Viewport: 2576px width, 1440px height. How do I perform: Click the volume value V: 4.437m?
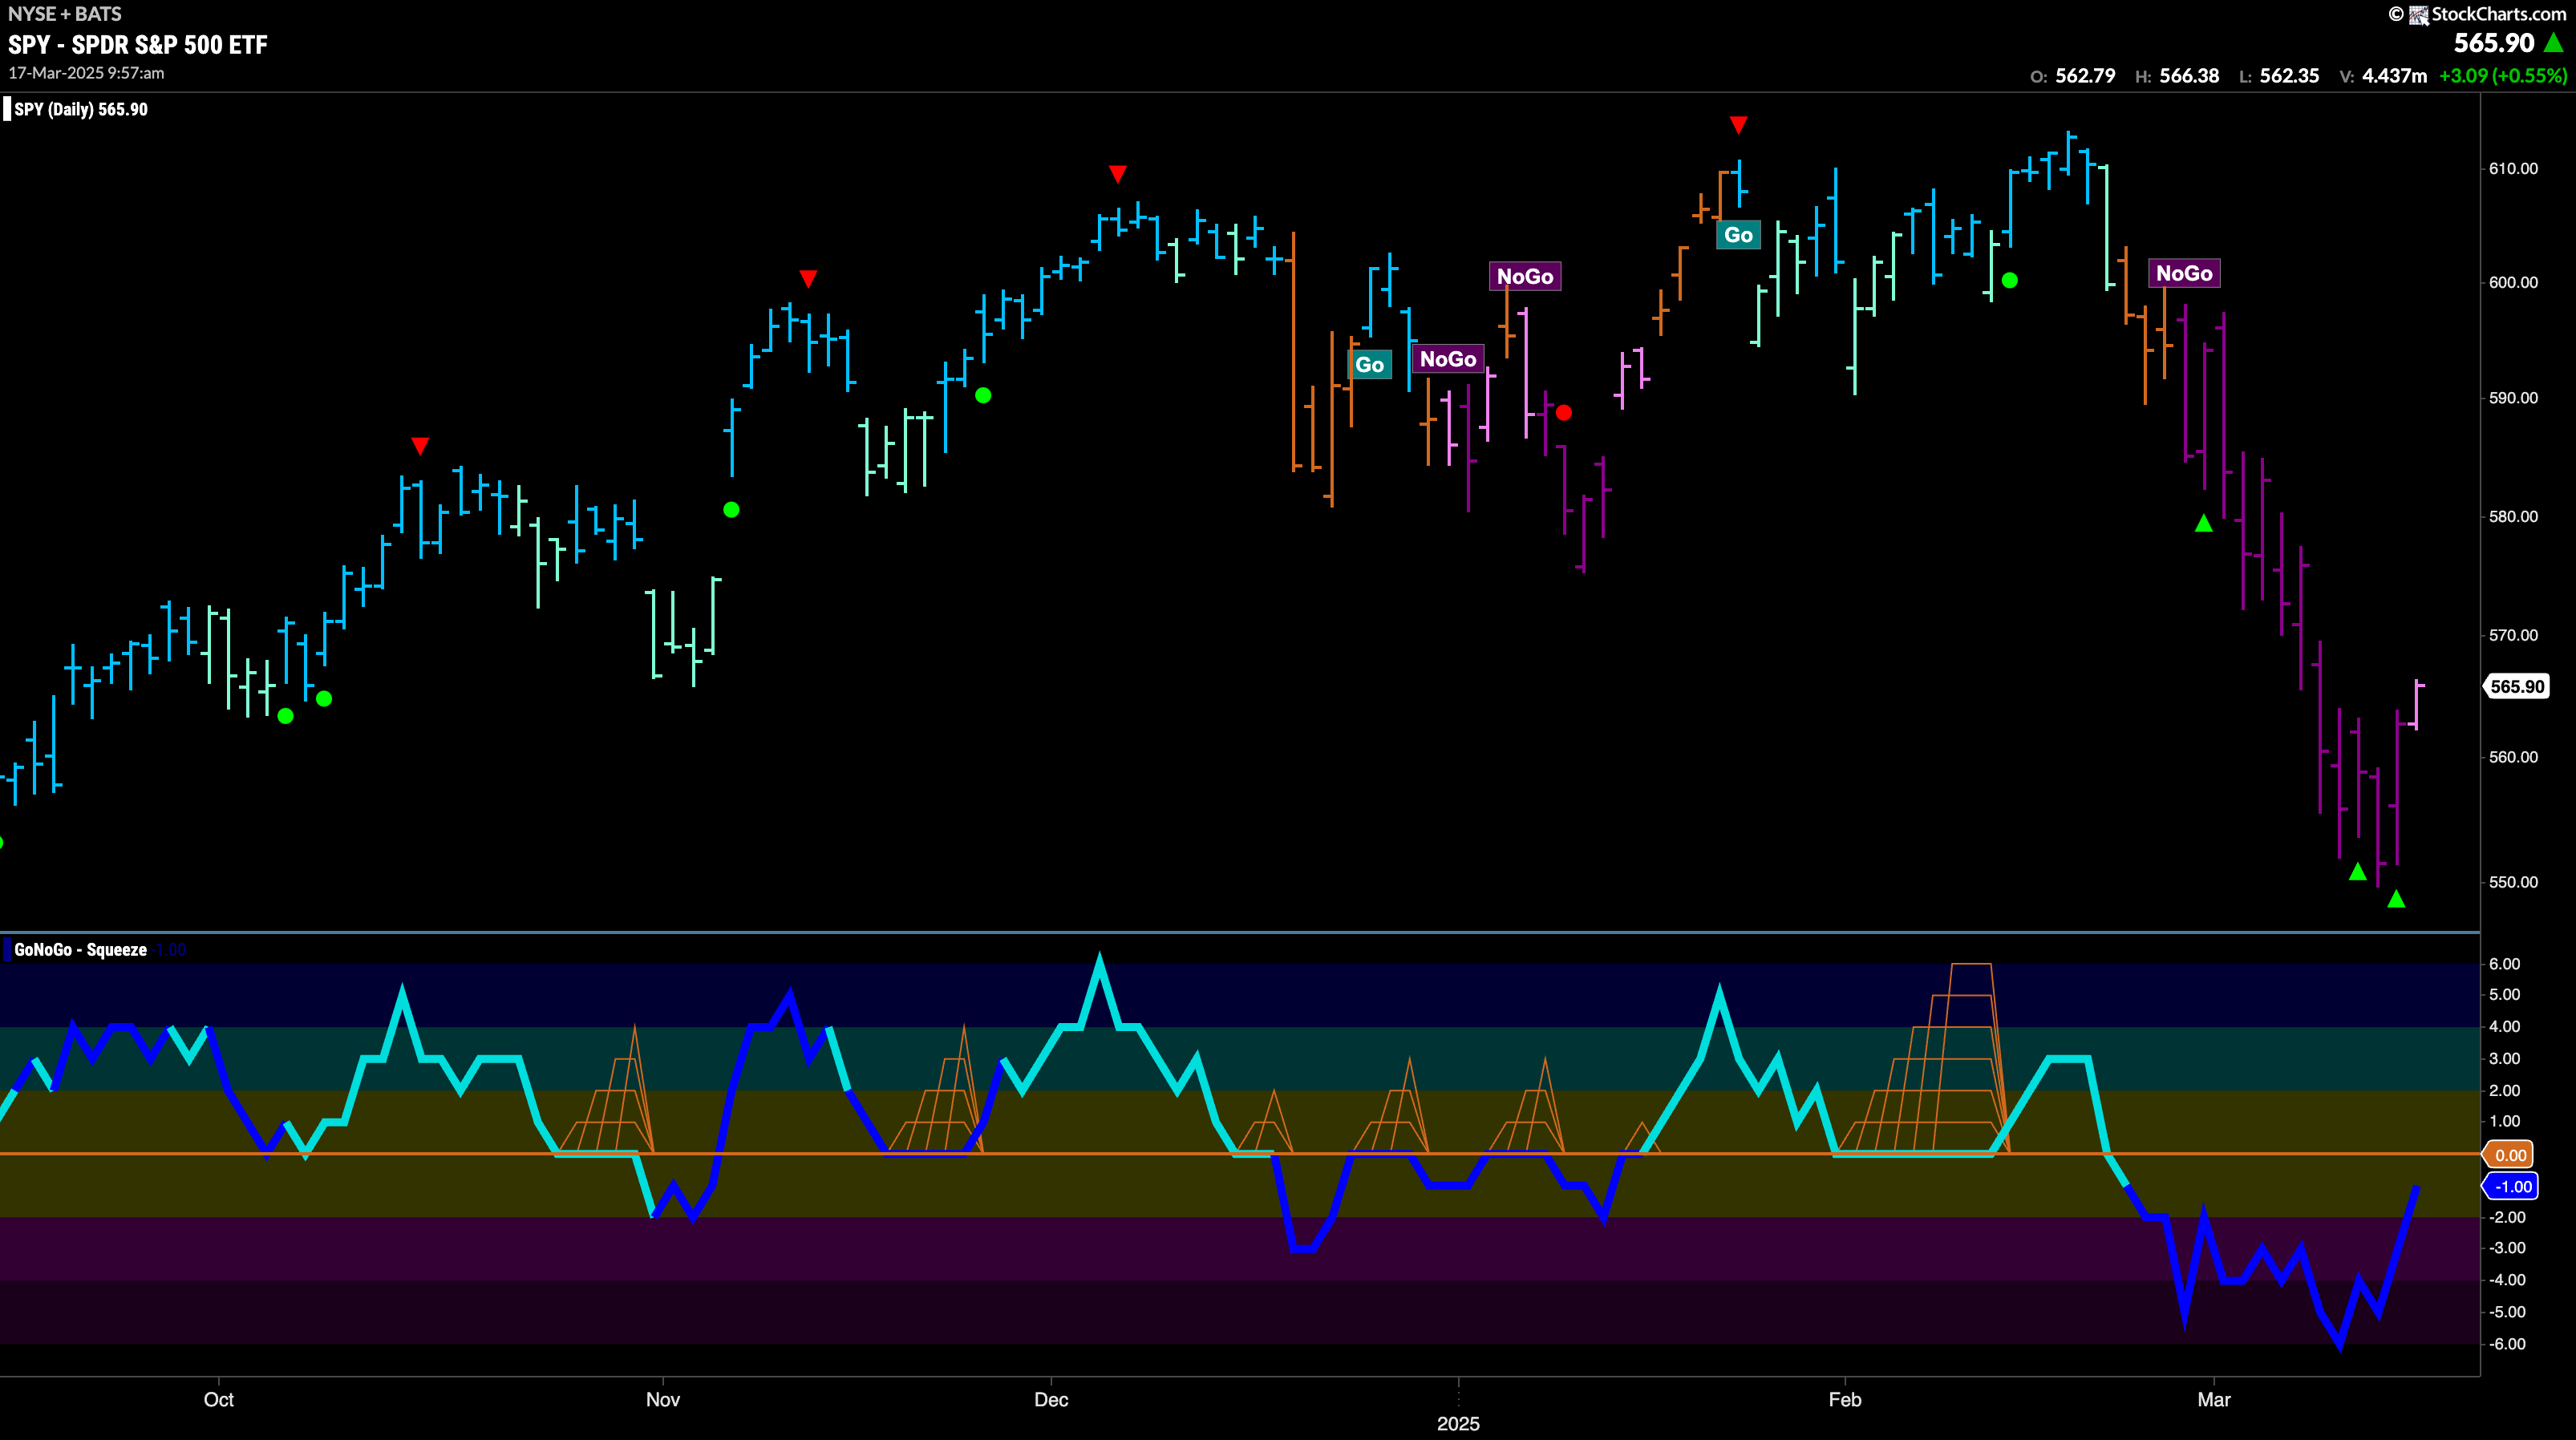tap(2384, 76)
